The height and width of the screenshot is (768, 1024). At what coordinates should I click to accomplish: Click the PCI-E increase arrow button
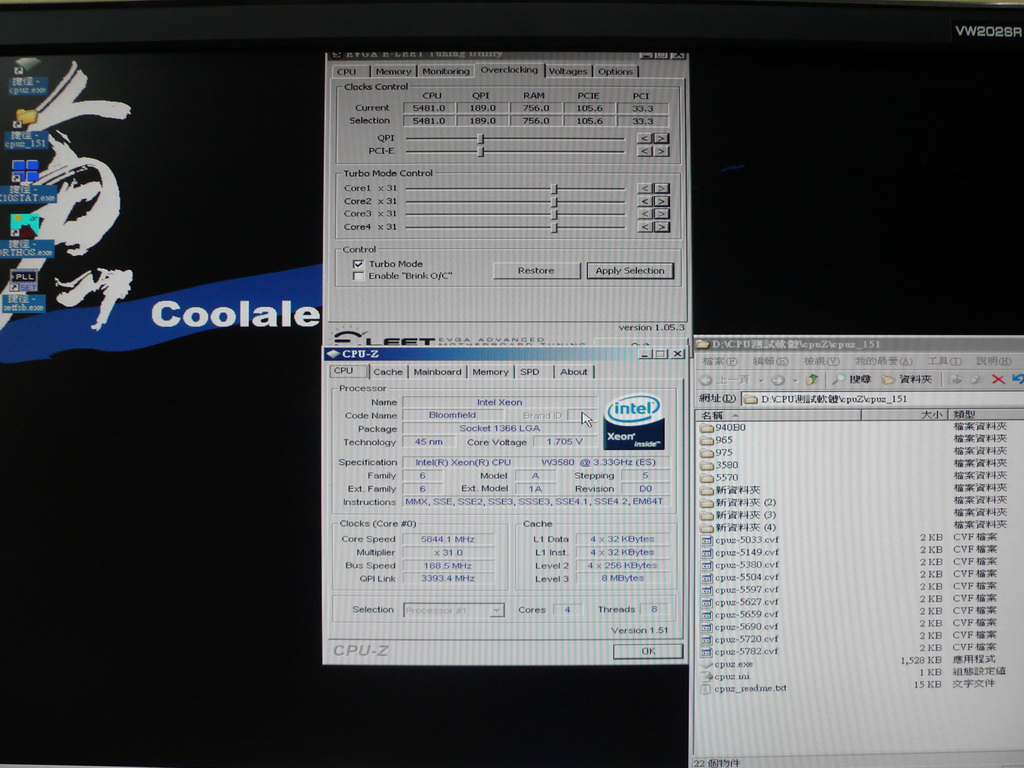(x=662, y=152)
